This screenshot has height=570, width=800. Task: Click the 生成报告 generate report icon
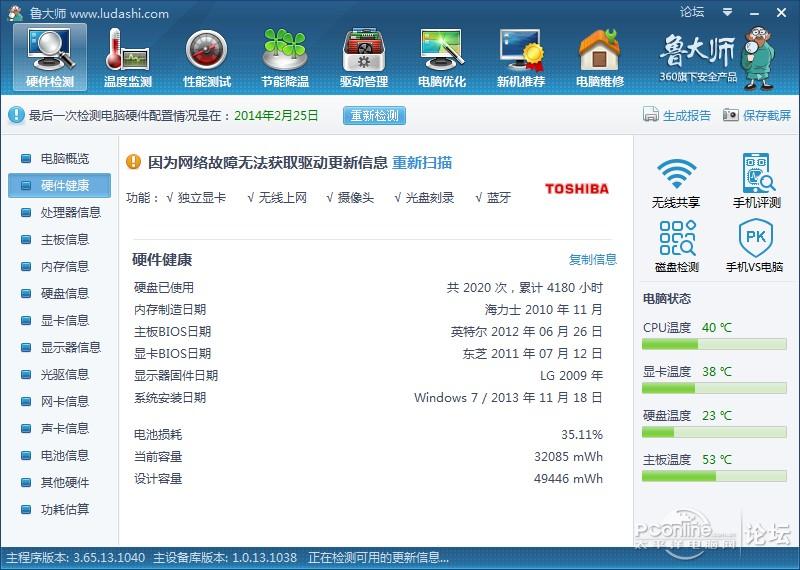click(x=651, y=114)
